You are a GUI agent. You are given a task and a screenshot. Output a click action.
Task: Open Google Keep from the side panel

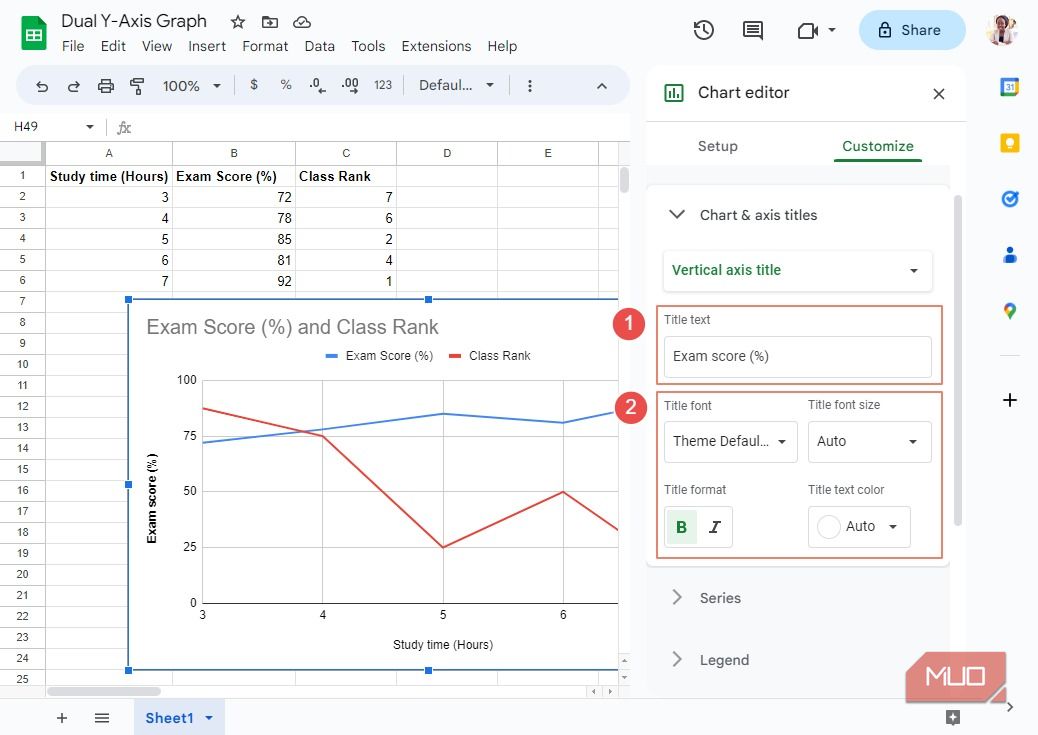click(1010, 143)
